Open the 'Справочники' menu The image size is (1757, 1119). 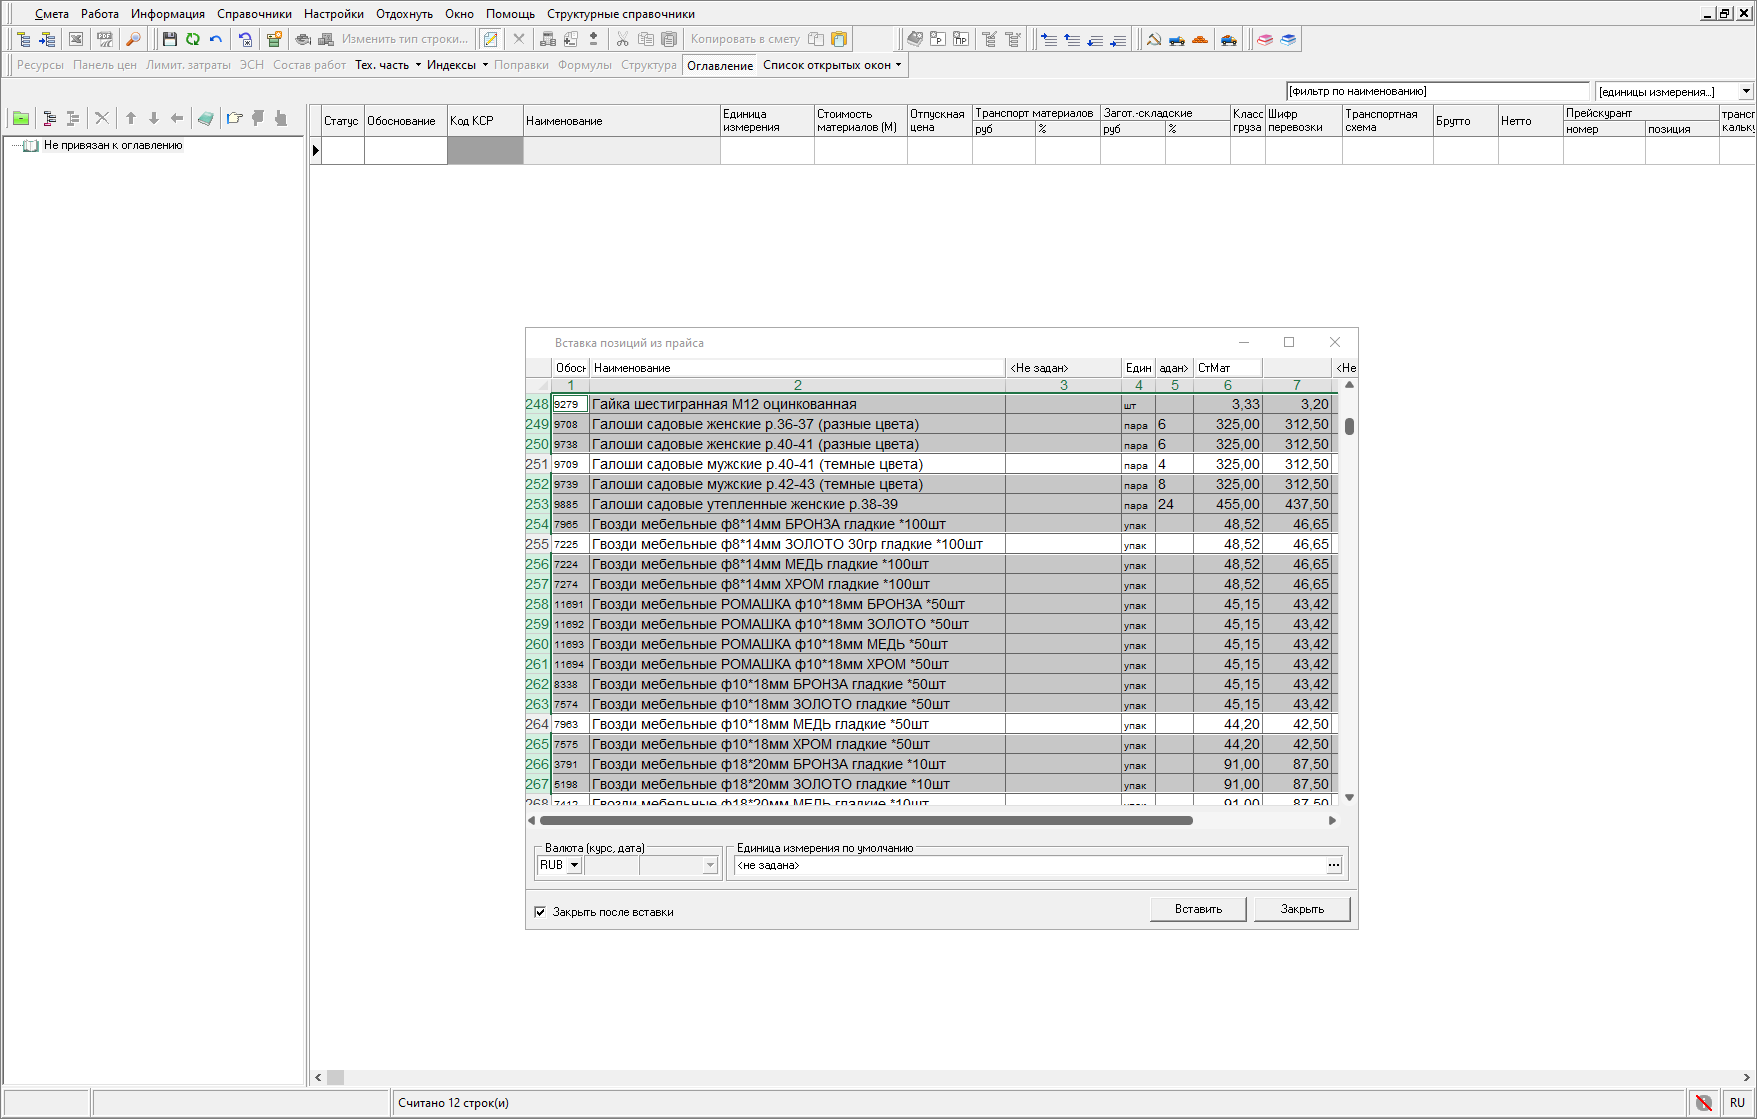(x=254, y=14)
